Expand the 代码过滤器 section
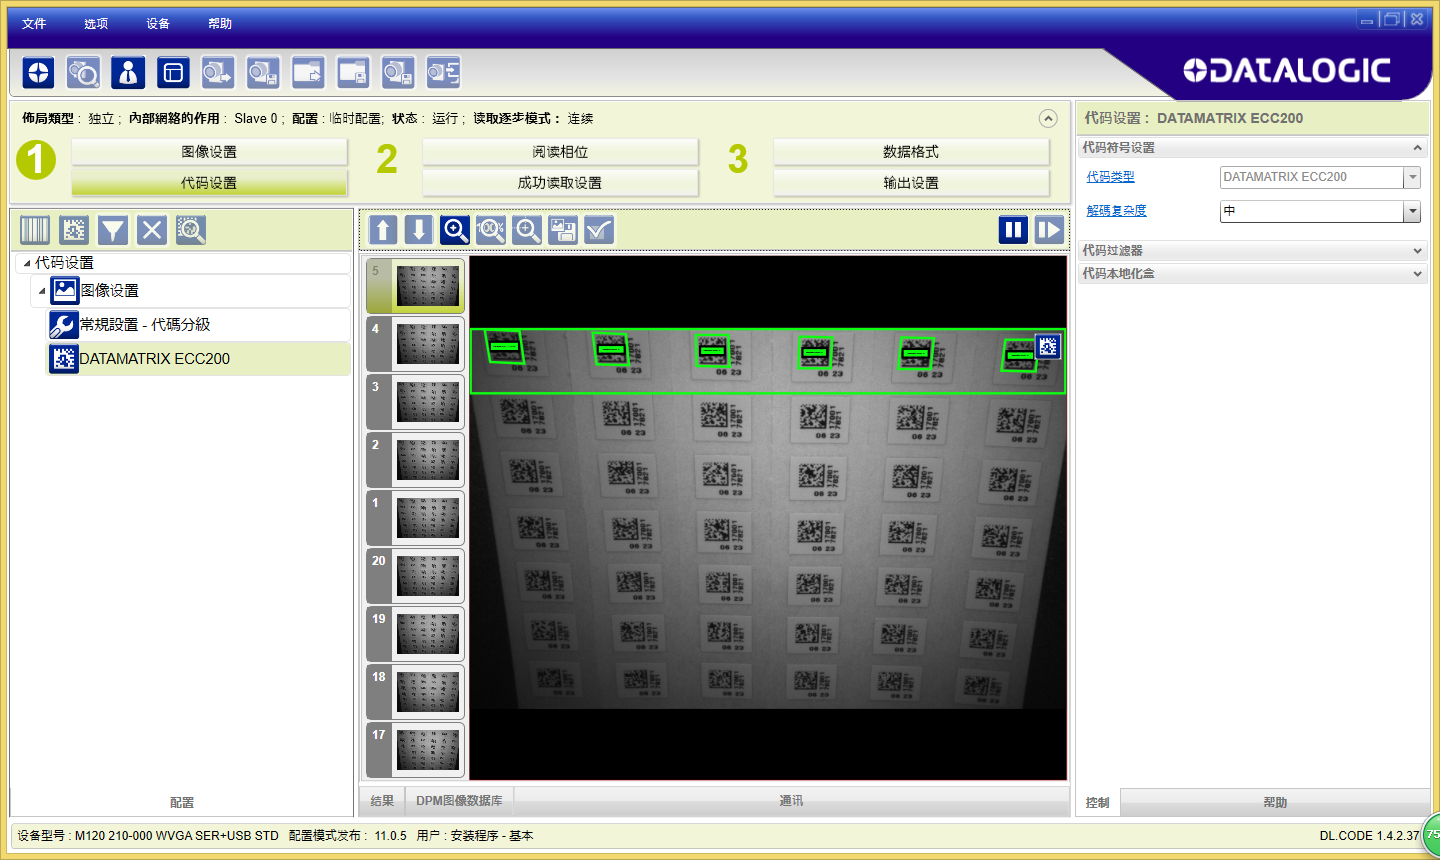 (x=1417, y=251)
